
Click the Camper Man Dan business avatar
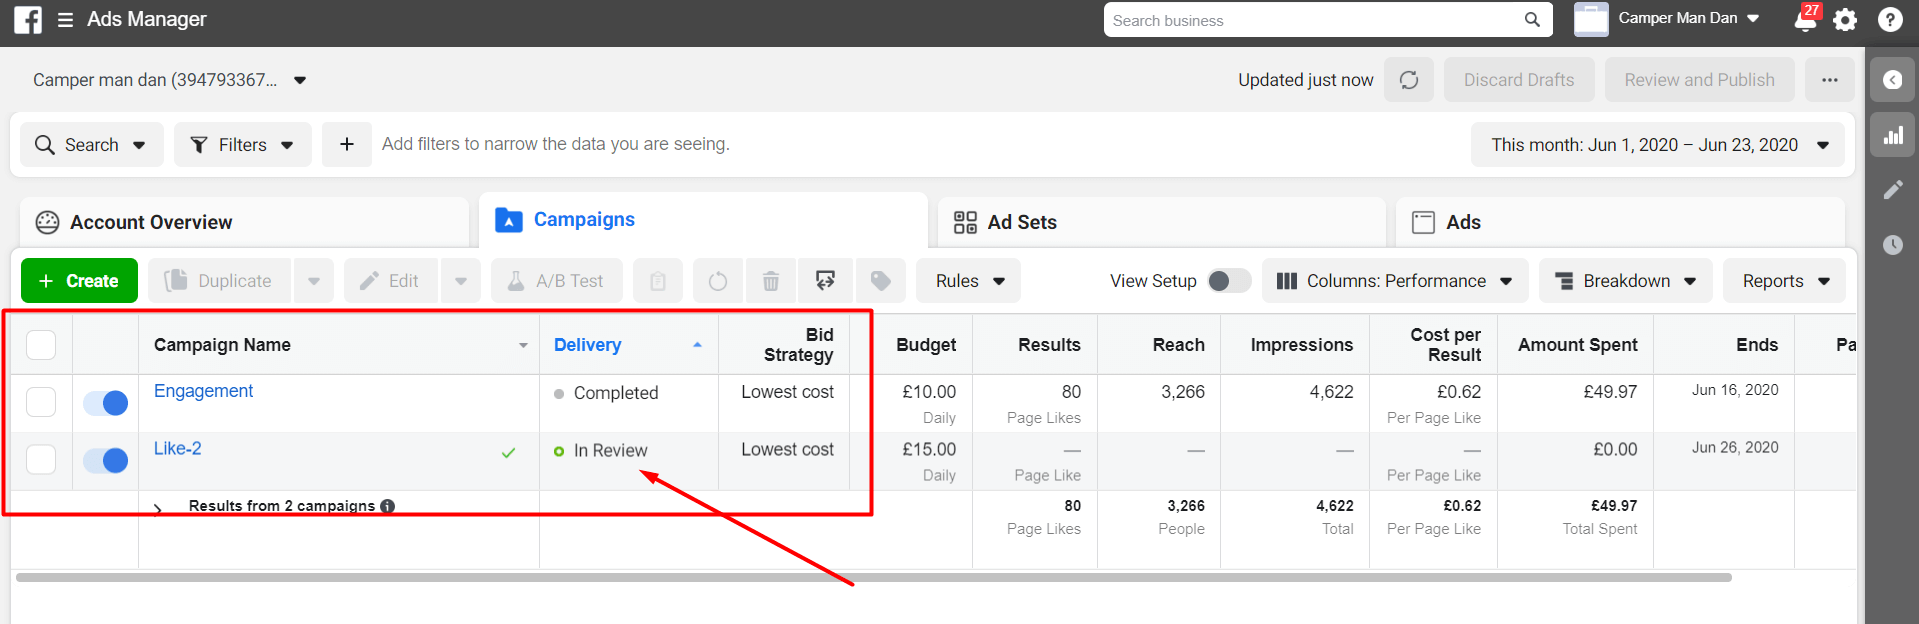pyautogui.click(x=1591, y=19)
